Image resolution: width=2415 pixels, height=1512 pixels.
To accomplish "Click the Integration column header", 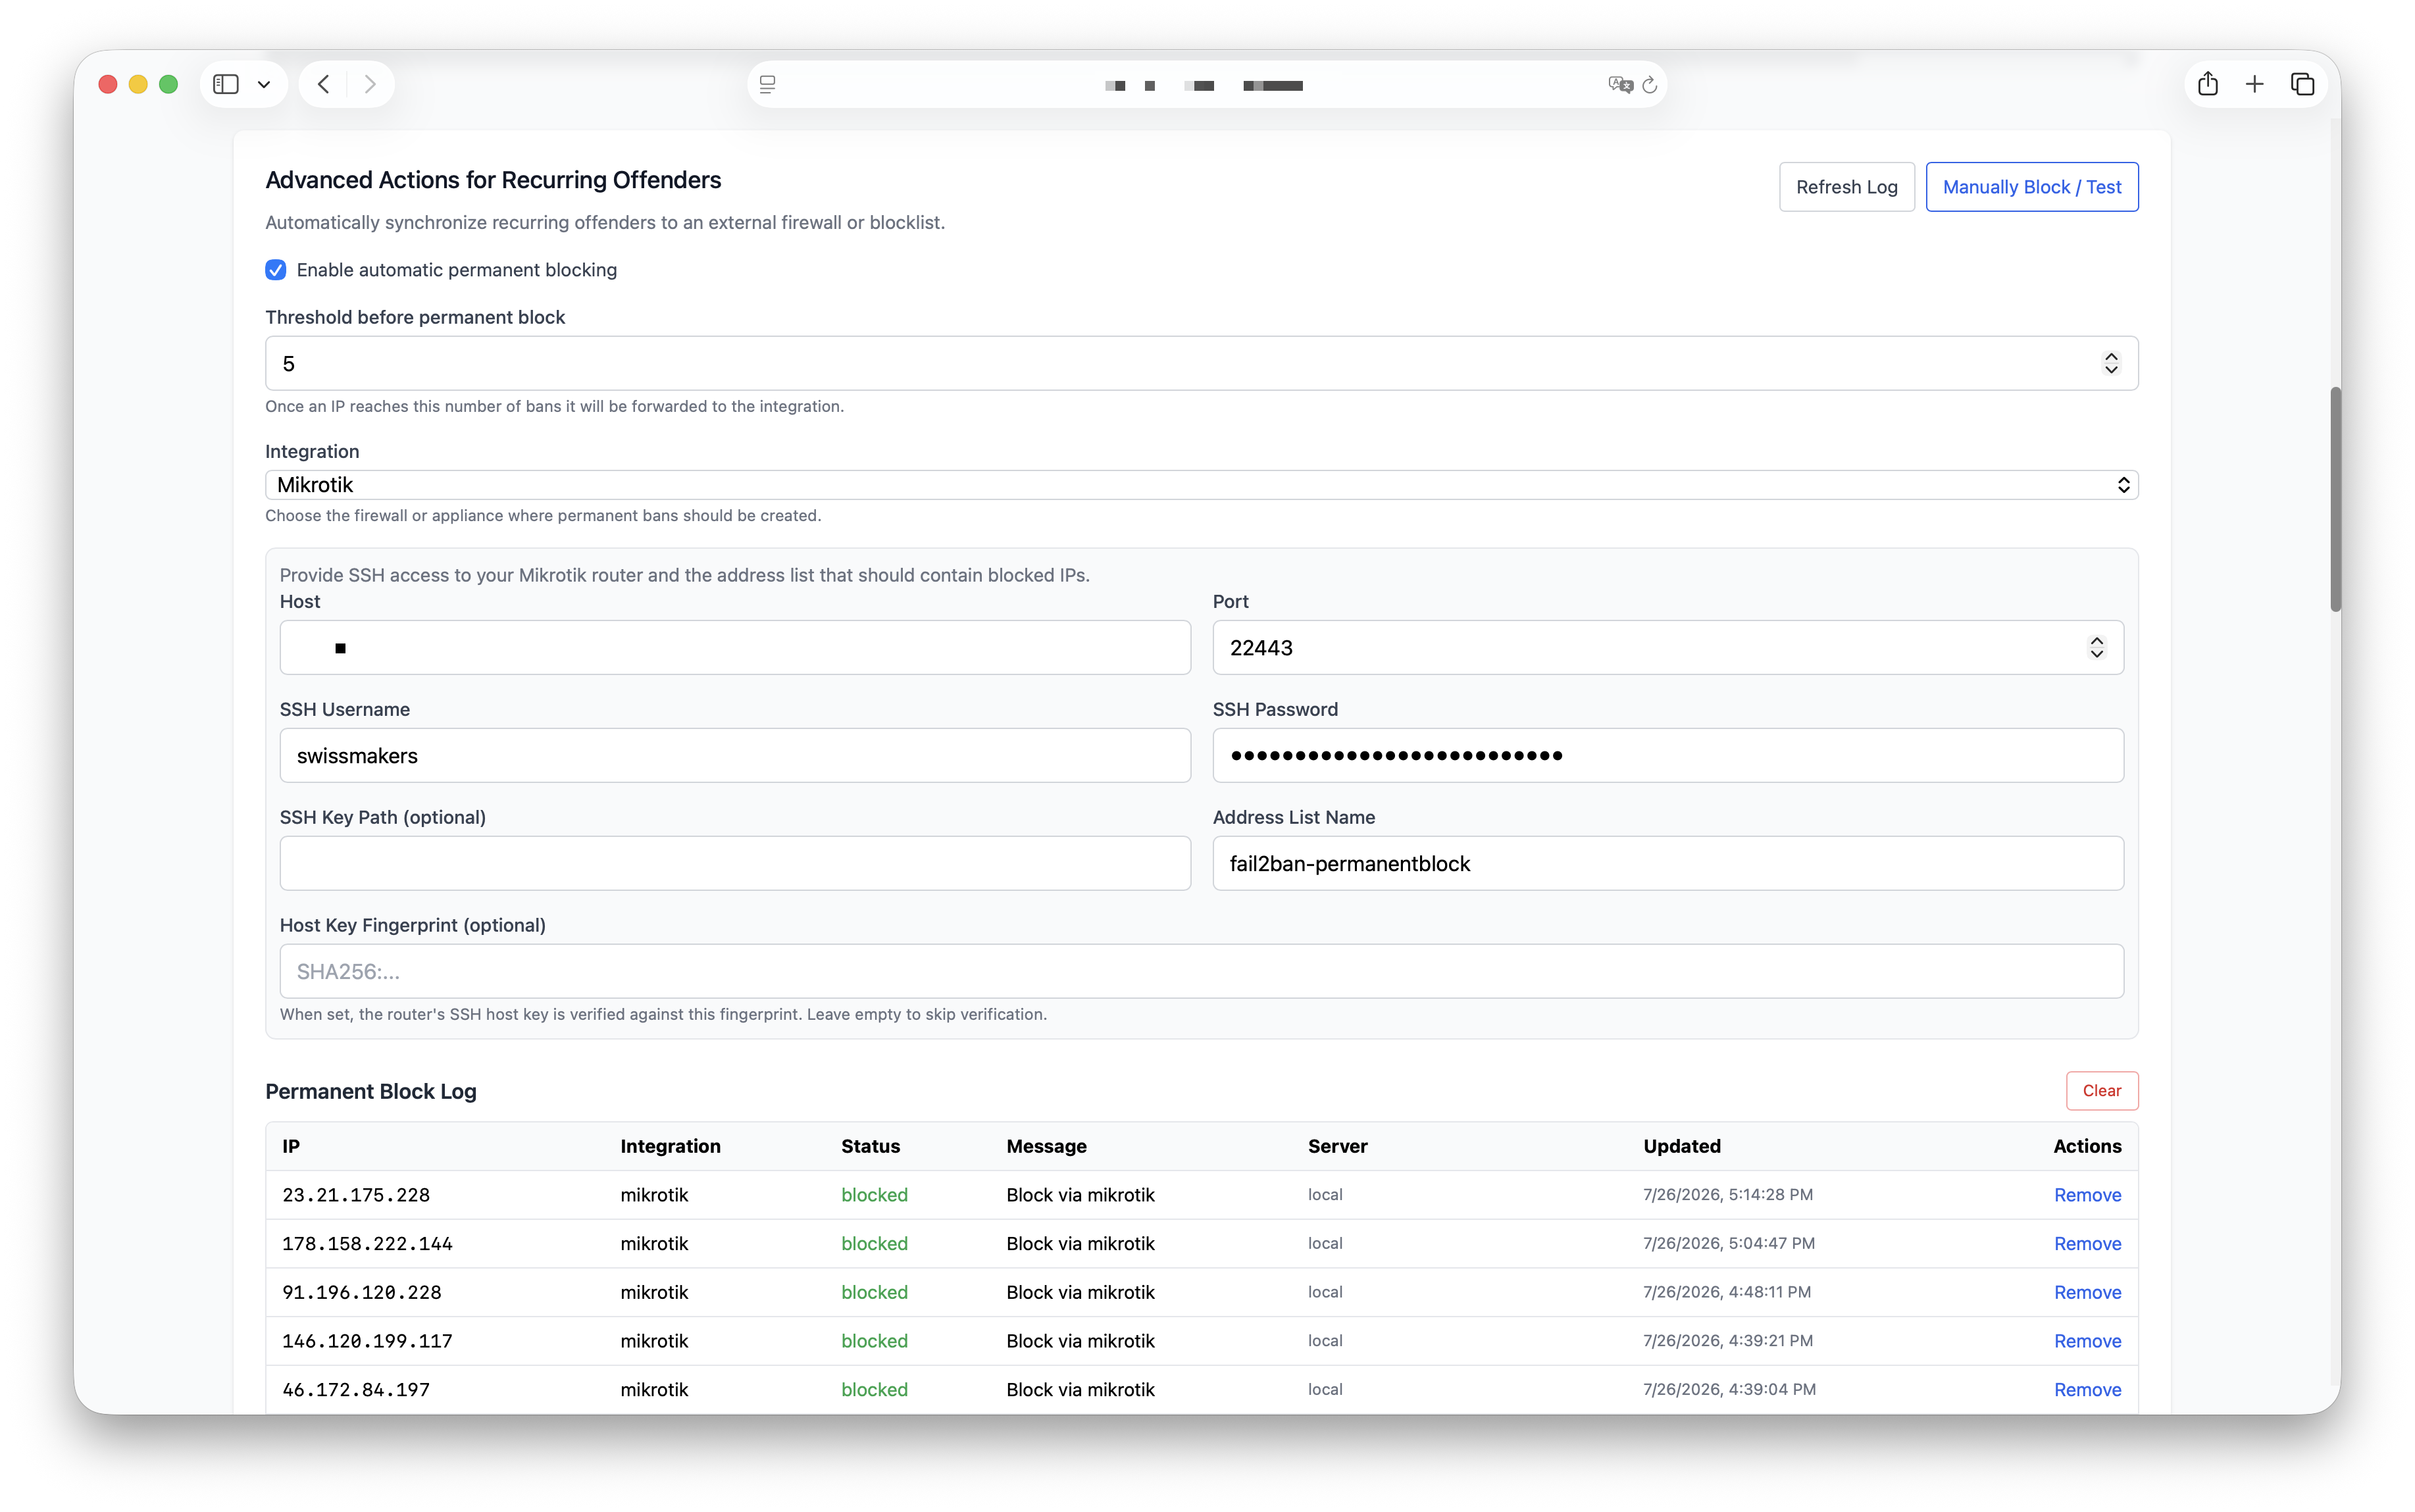I will click(x=670, y=1146).
